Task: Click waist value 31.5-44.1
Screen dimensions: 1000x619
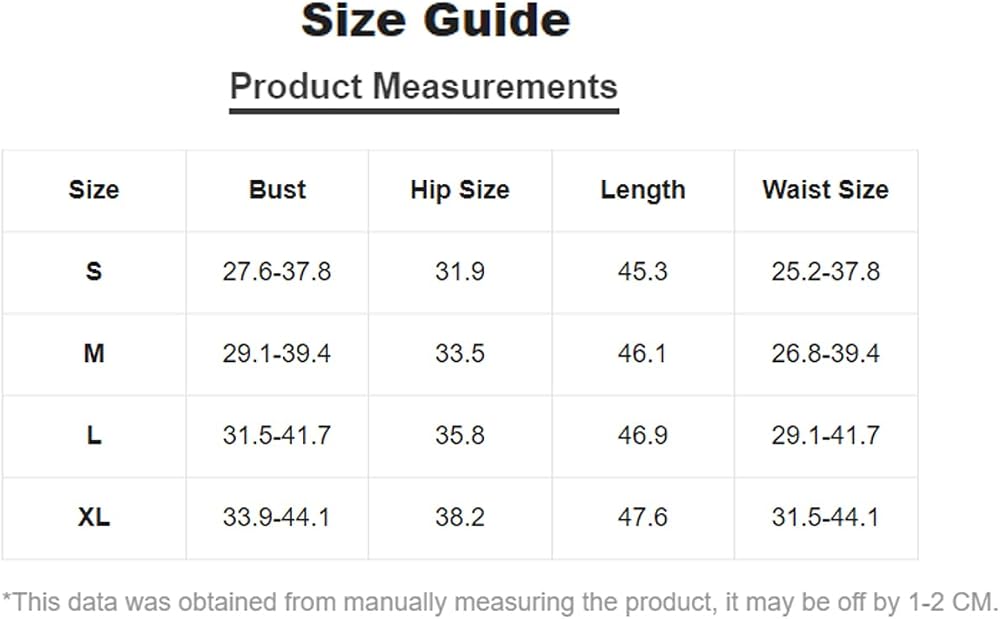Action: click(x=826, y=517)
